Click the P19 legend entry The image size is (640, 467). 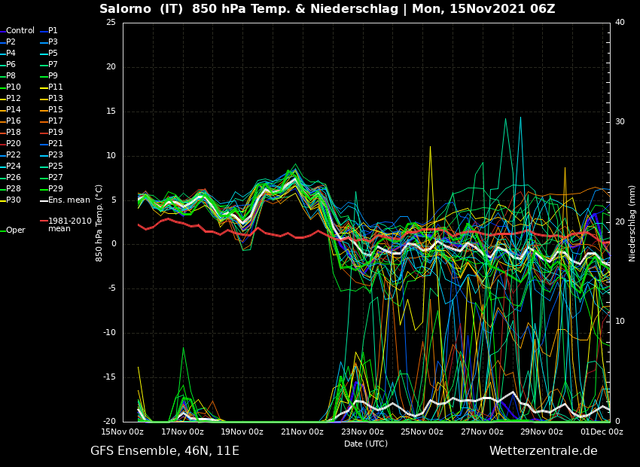click(x=51, y=132)
